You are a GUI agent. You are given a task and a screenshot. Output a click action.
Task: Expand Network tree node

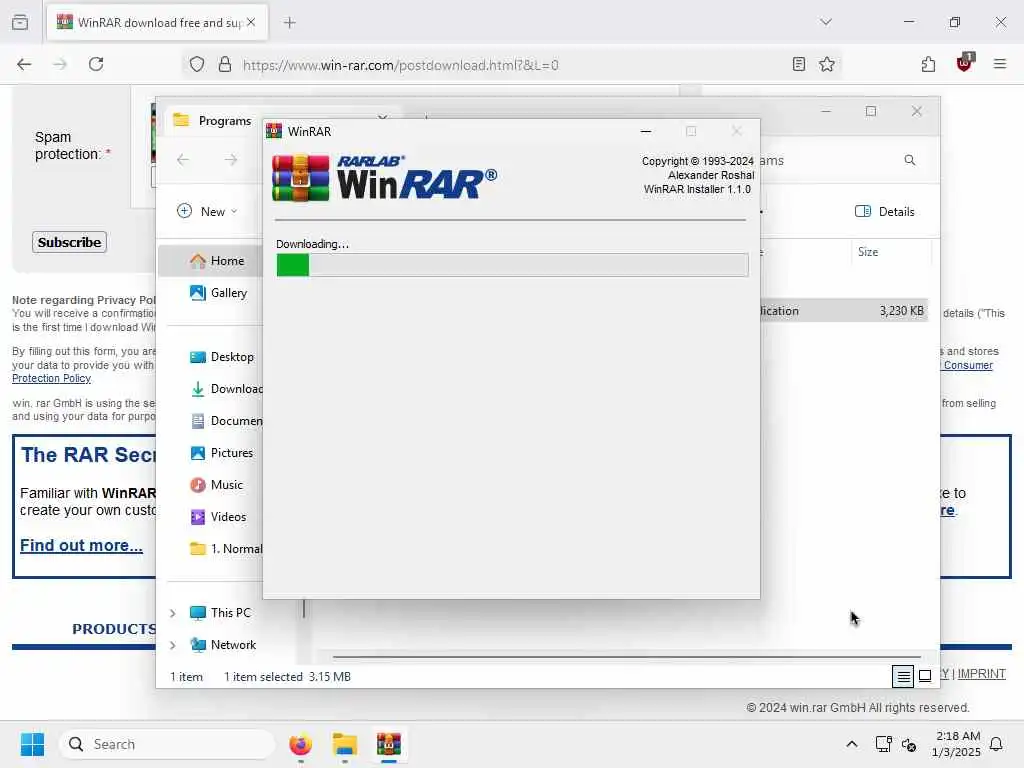tap(172, 645)
